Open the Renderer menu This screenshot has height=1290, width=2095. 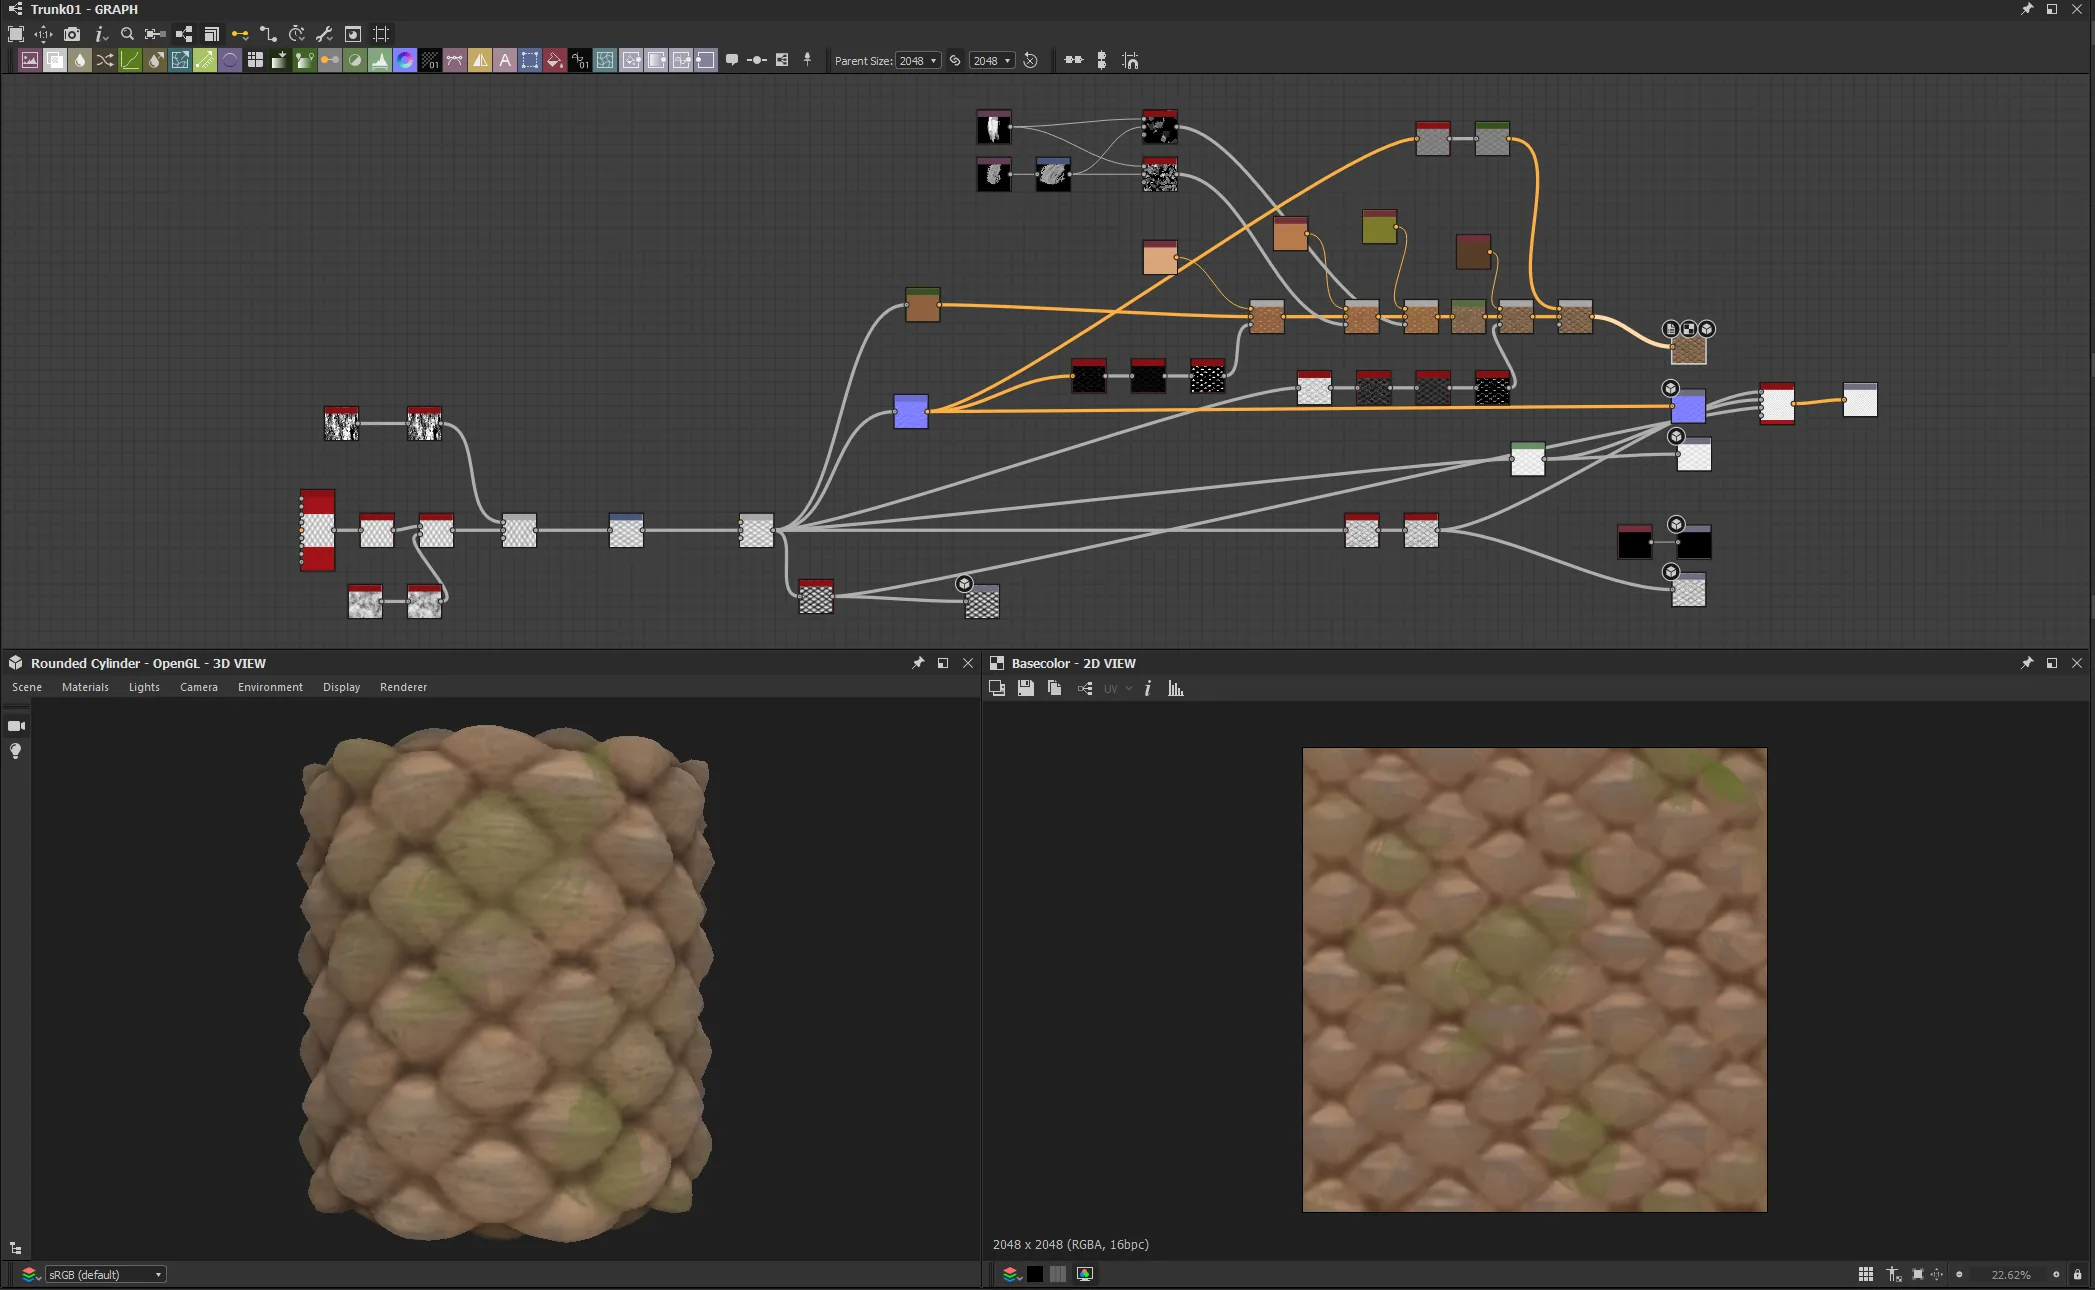403,687
